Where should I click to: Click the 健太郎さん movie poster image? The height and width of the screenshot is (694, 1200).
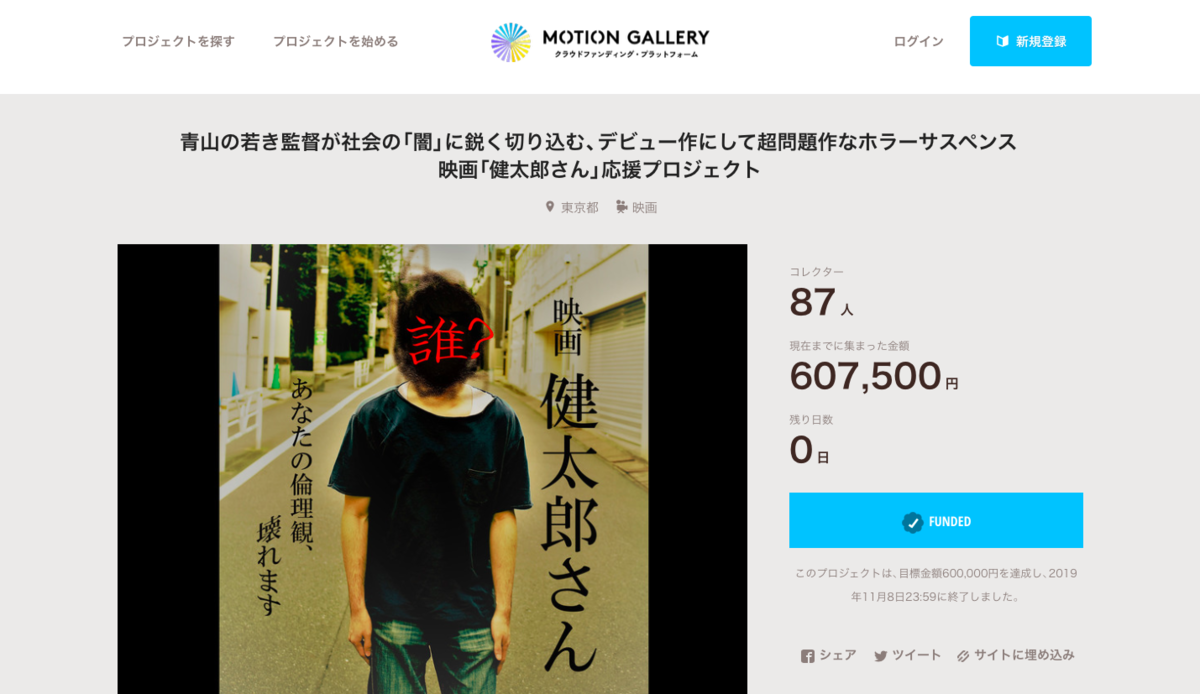[x=432, y=469]
